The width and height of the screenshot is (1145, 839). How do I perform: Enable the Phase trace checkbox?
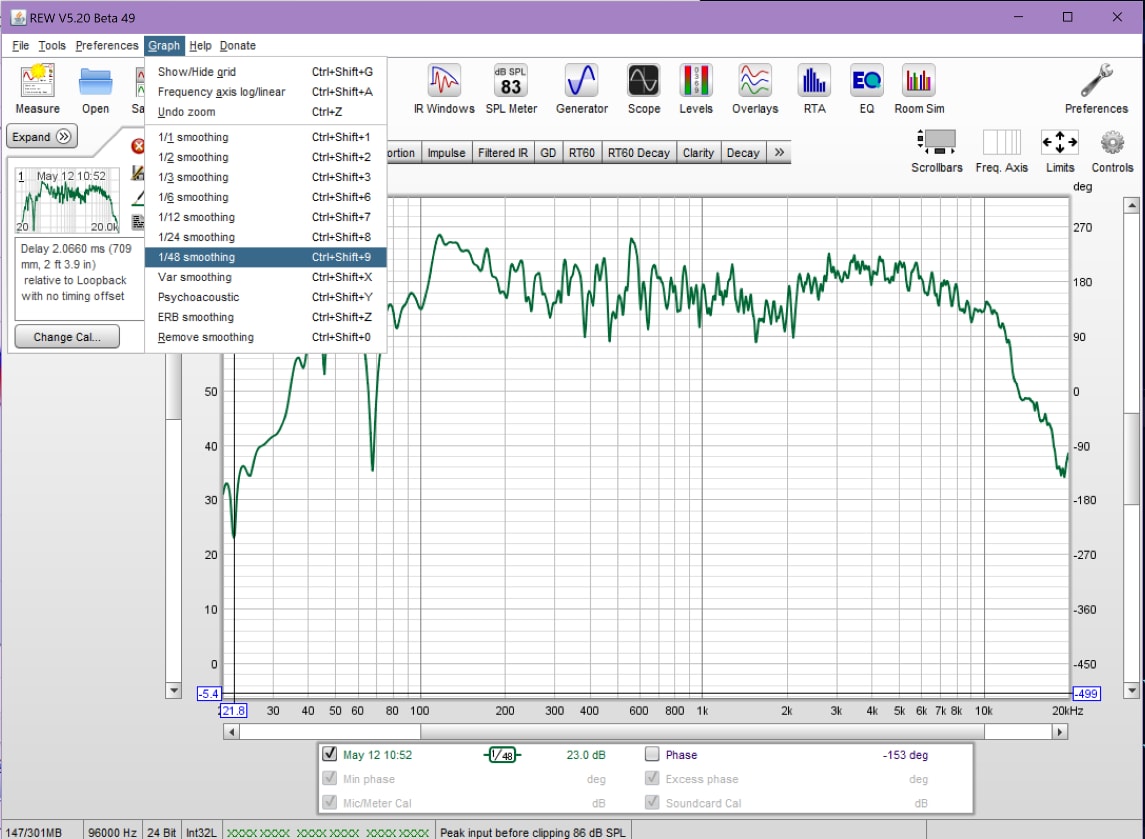point(652,754)
